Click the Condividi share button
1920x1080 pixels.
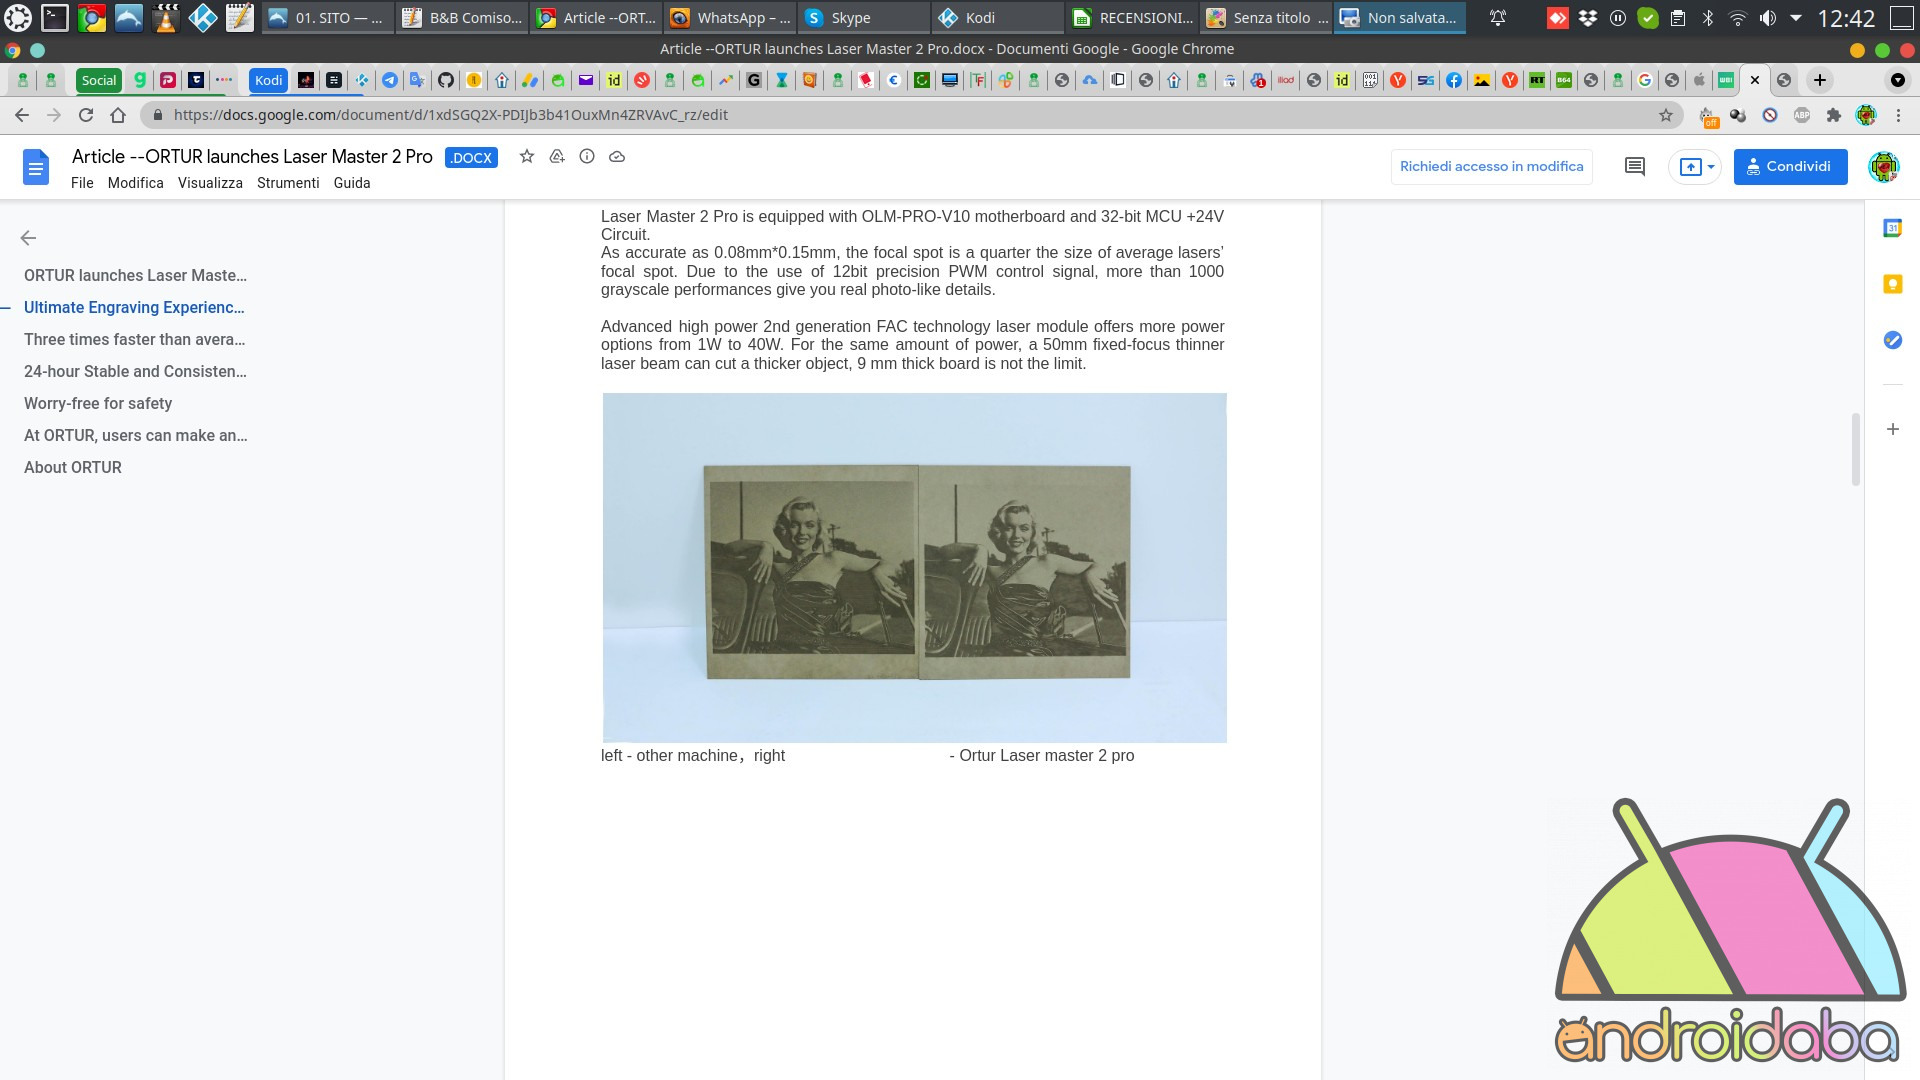pos(1790,167)
